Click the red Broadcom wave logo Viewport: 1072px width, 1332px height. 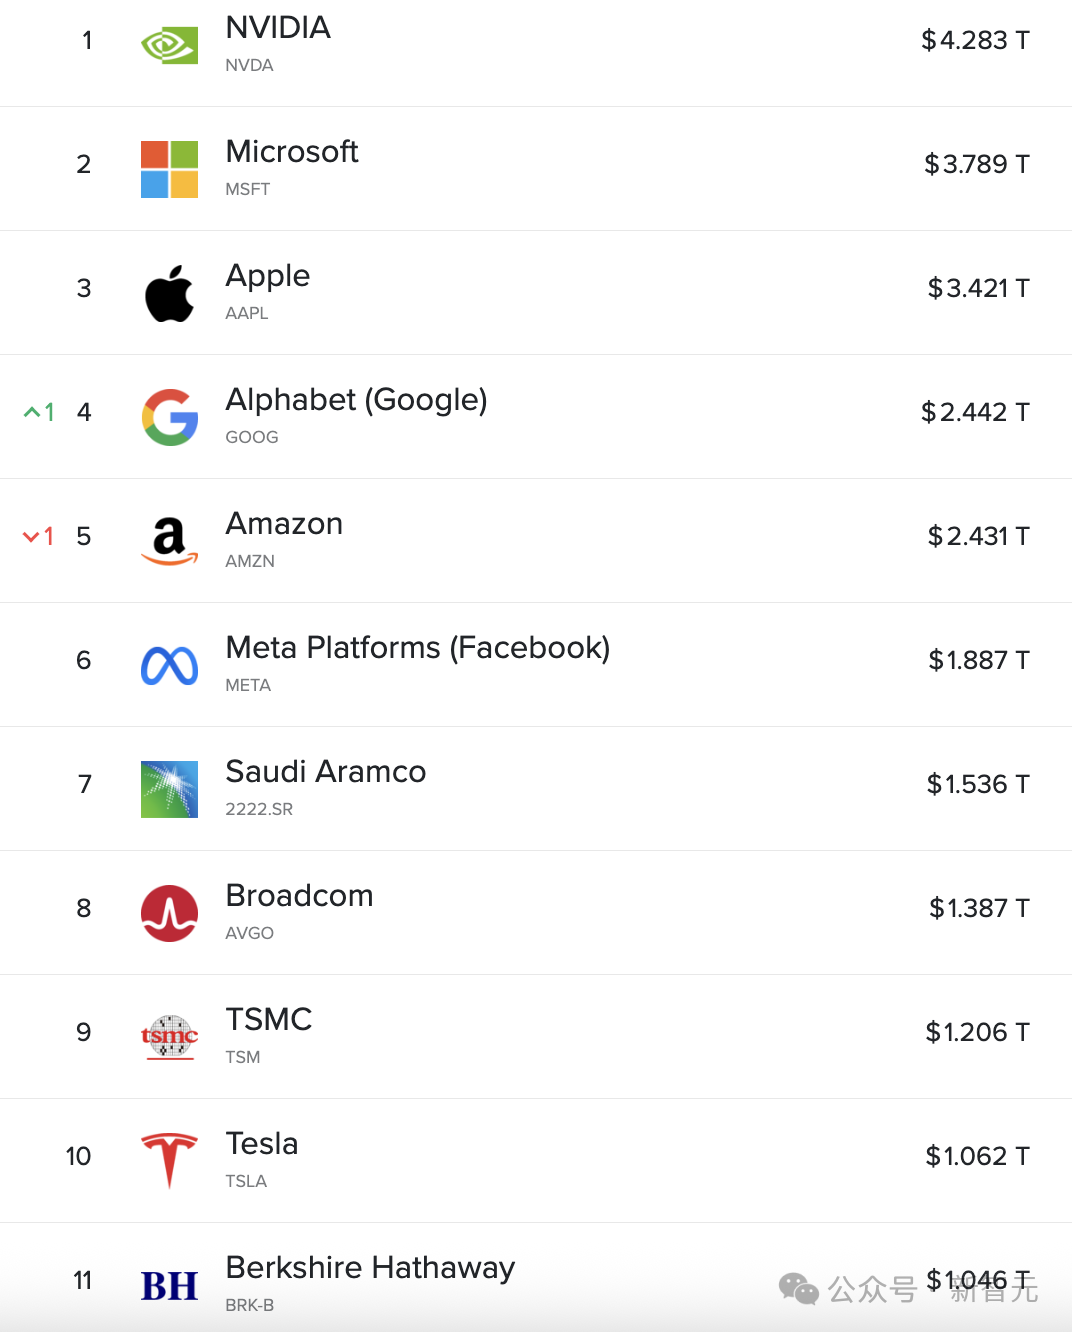click(x=169, y=913)
